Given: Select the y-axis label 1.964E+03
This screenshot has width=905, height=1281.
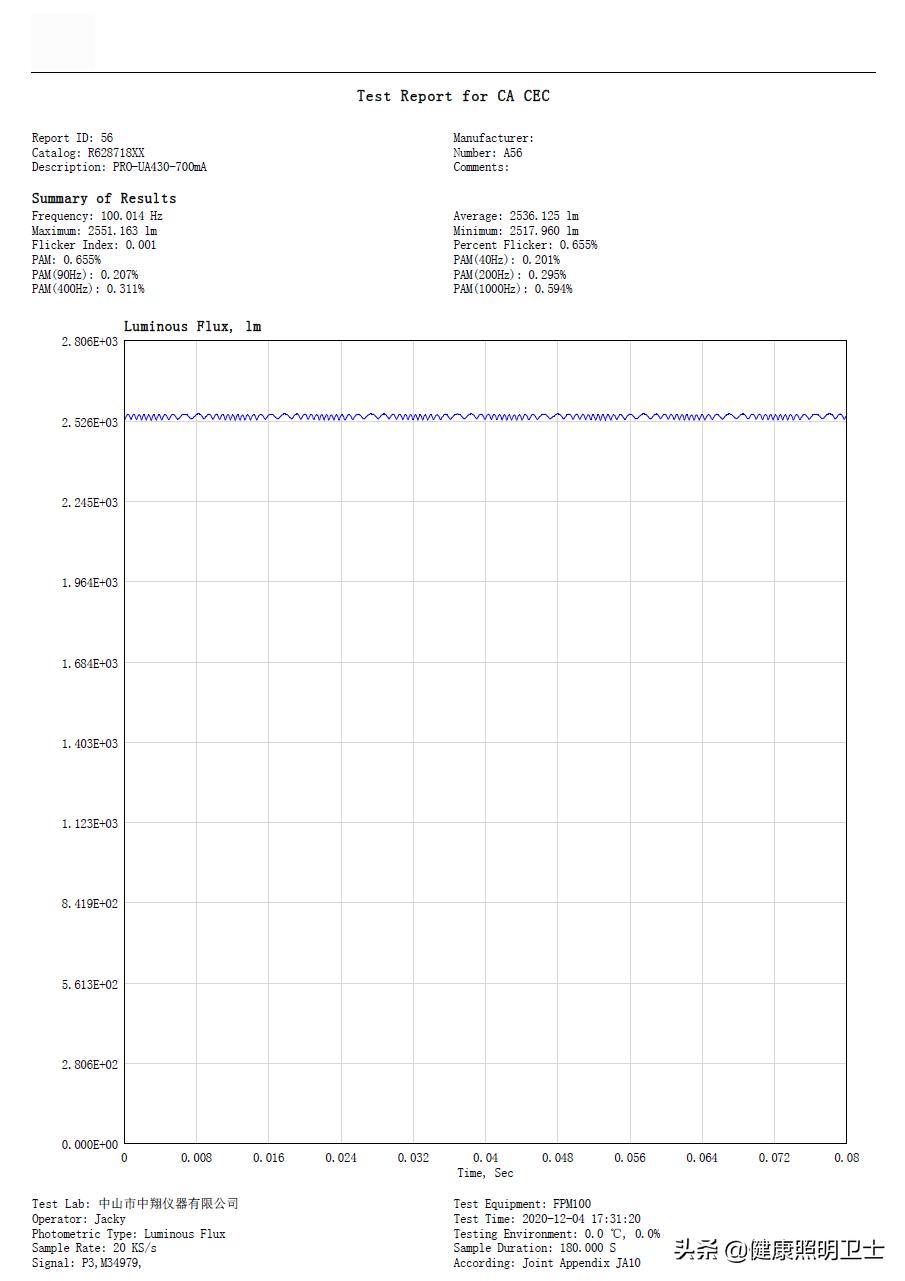Looking at the screenshot, I should [89, 583].
